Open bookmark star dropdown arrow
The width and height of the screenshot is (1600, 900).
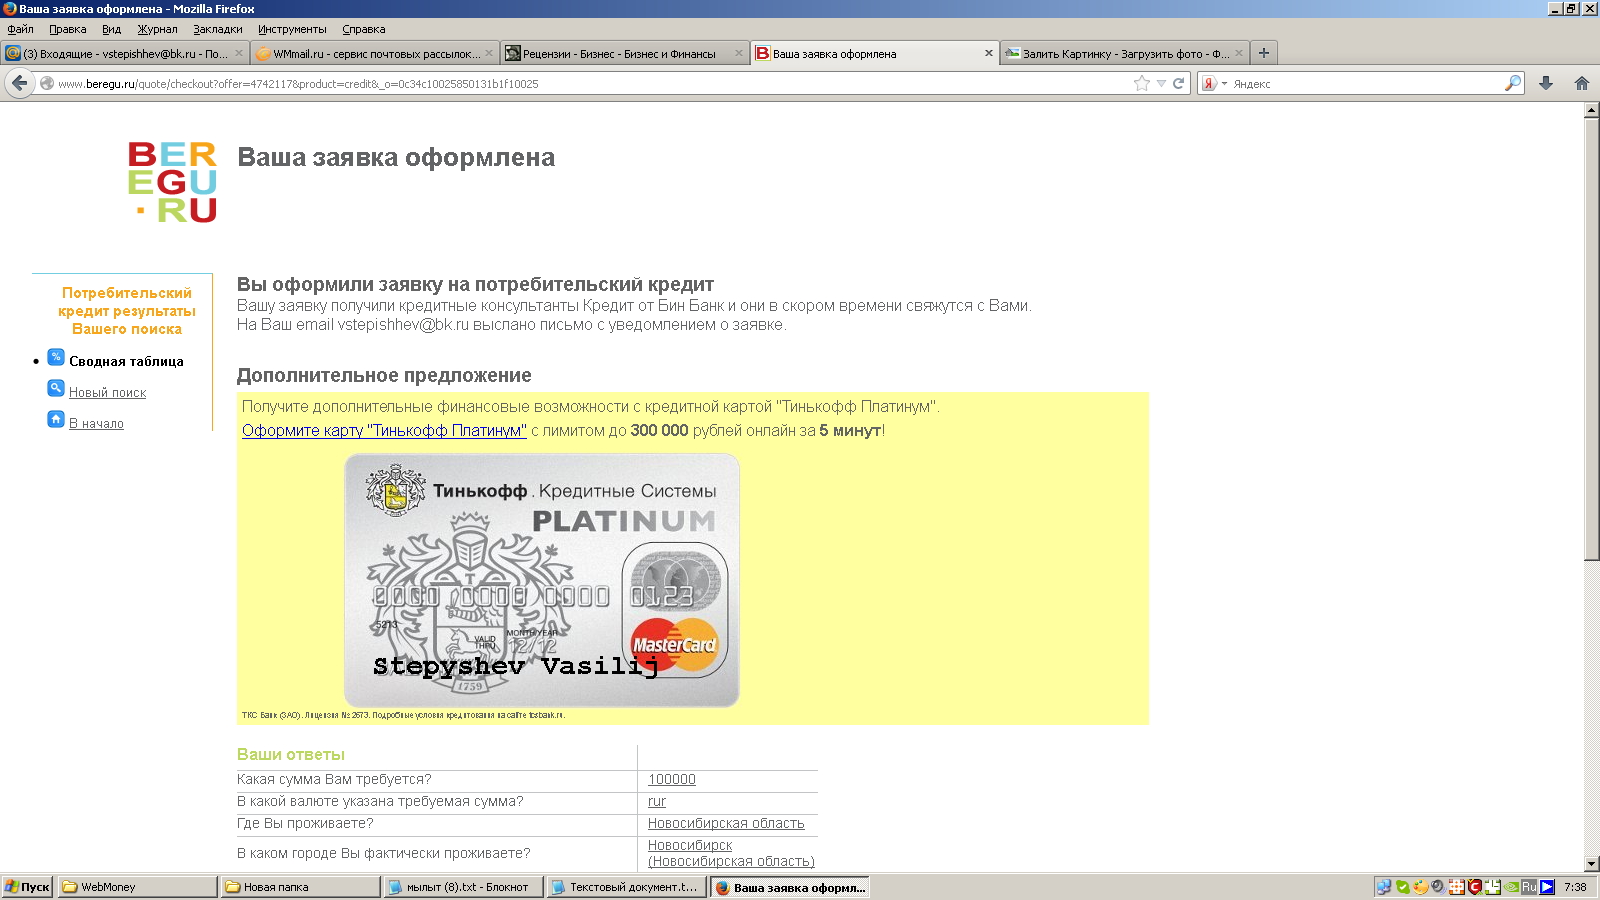pos(1161,84)
